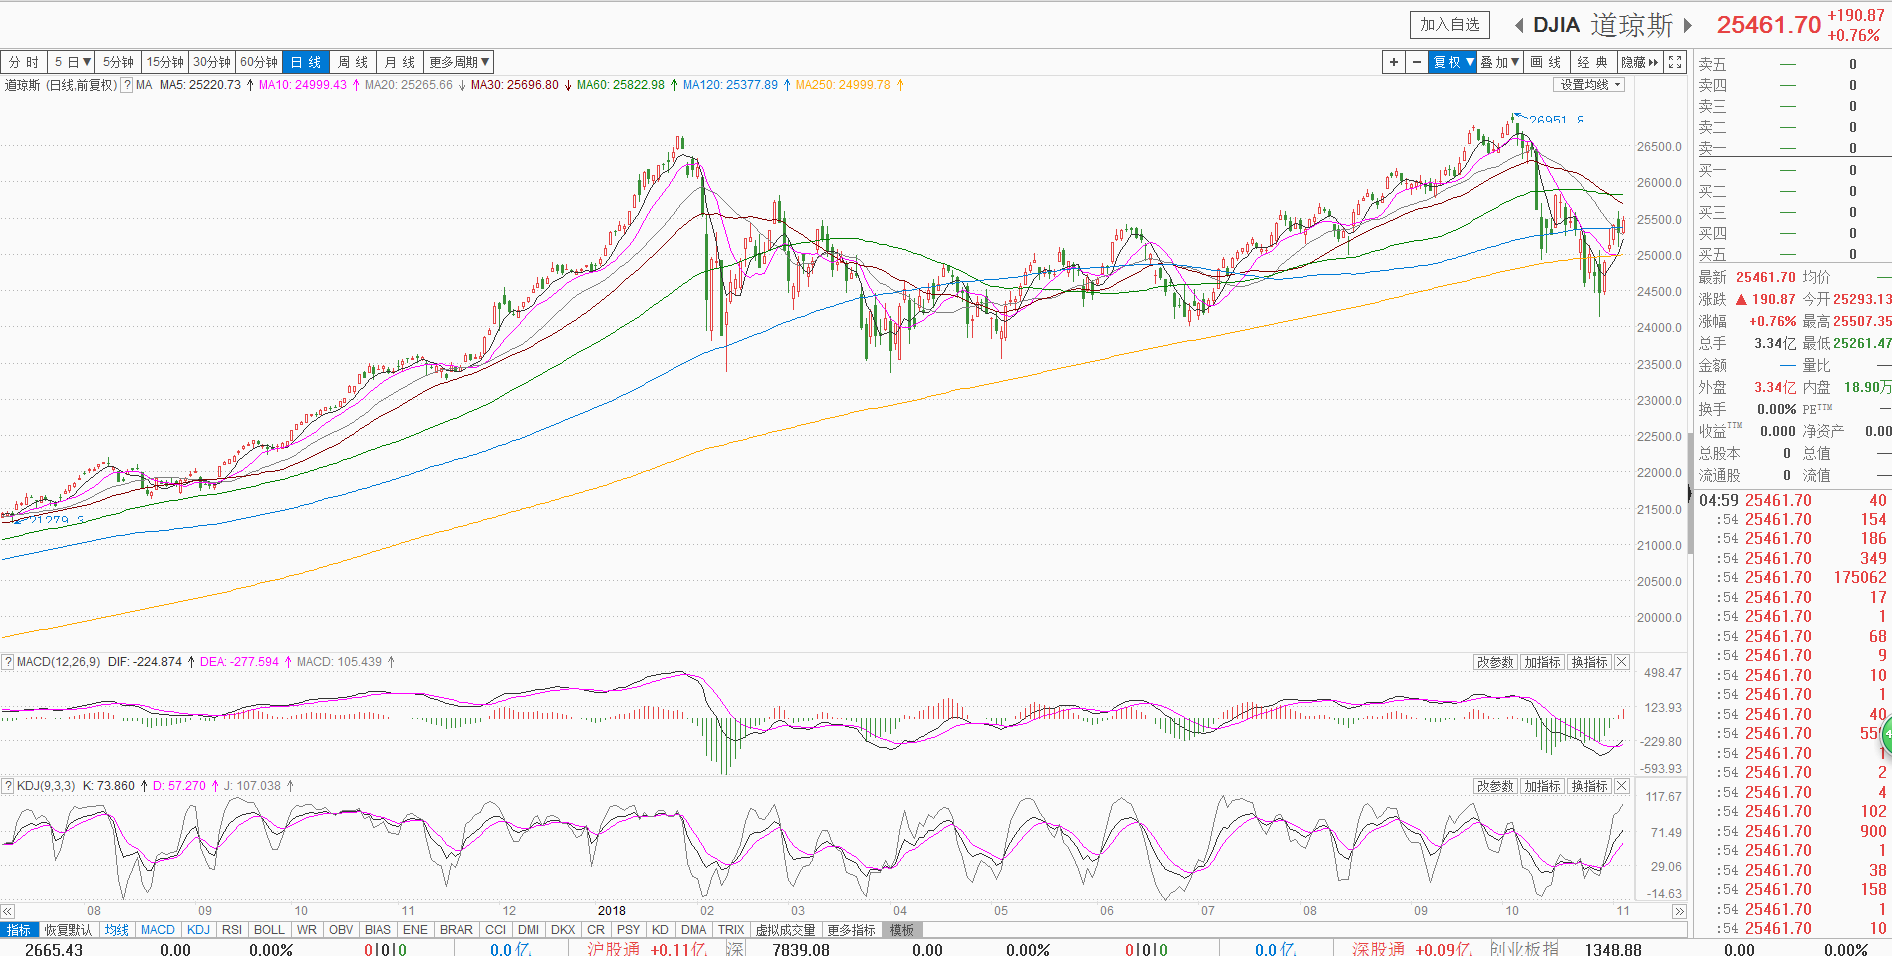Switch to 分时 intraday view
This screenshot has width=1892, height=956.
coord(24,62)
